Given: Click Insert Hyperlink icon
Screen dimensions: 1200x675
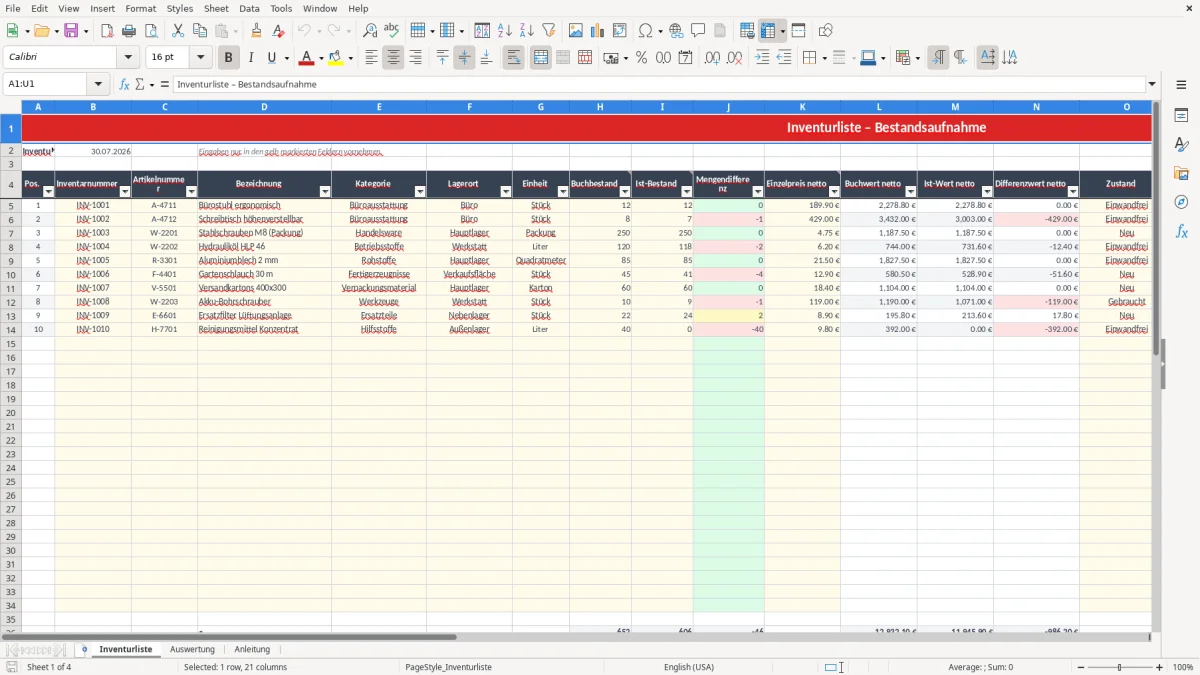Looking at the screenshot, I should pos(676,31).
